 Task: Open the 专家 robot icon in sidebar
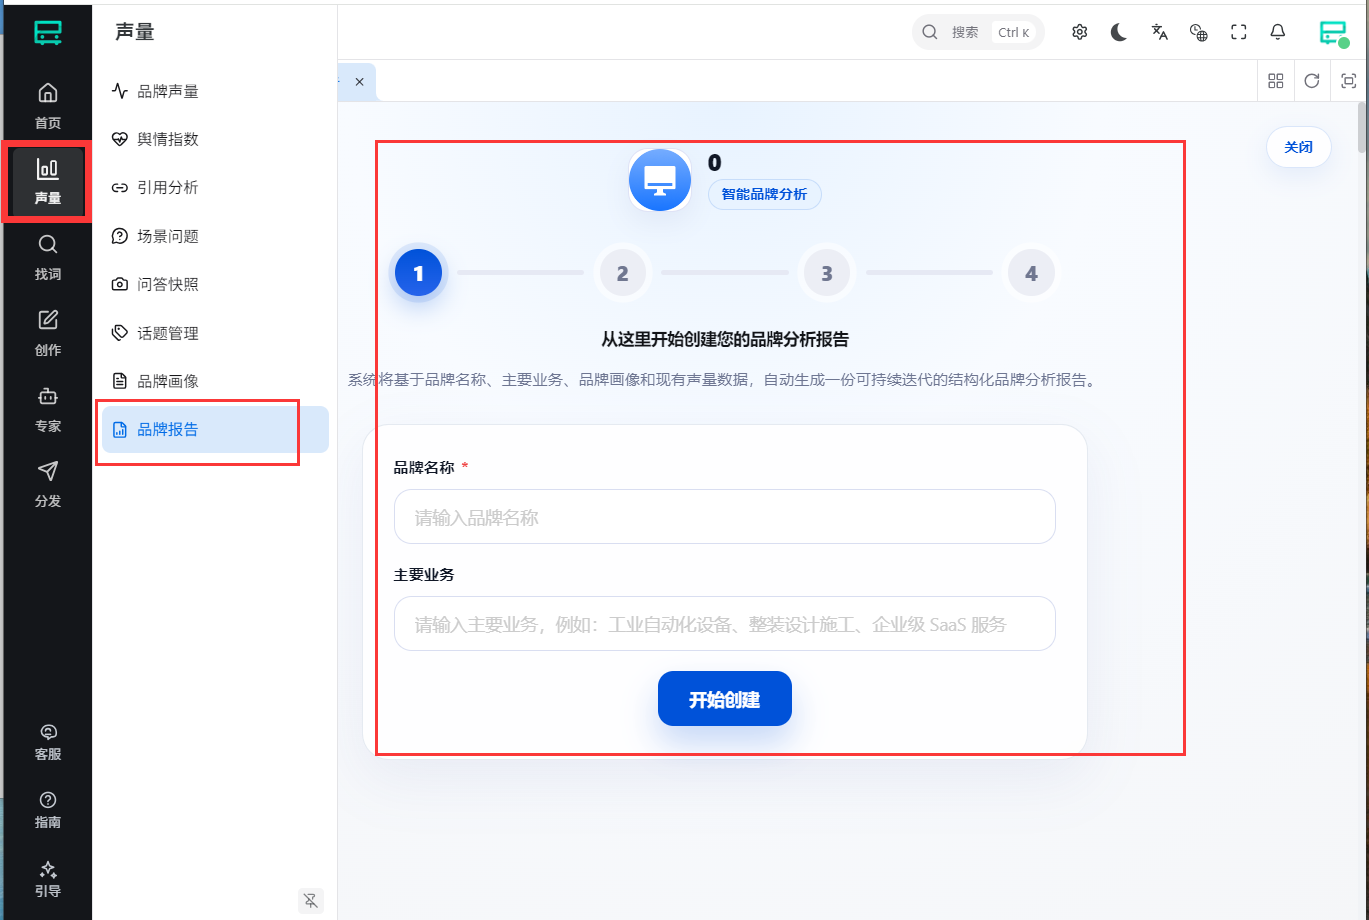tap(47, 408)
